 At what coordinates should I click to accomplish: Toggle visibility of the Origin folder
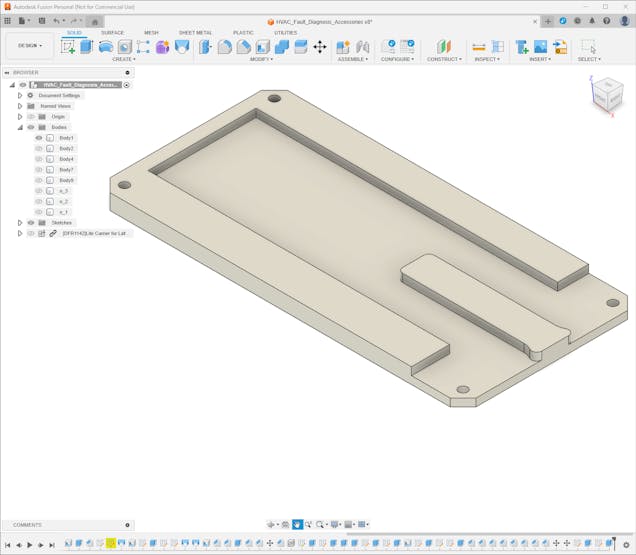[31, 117]
